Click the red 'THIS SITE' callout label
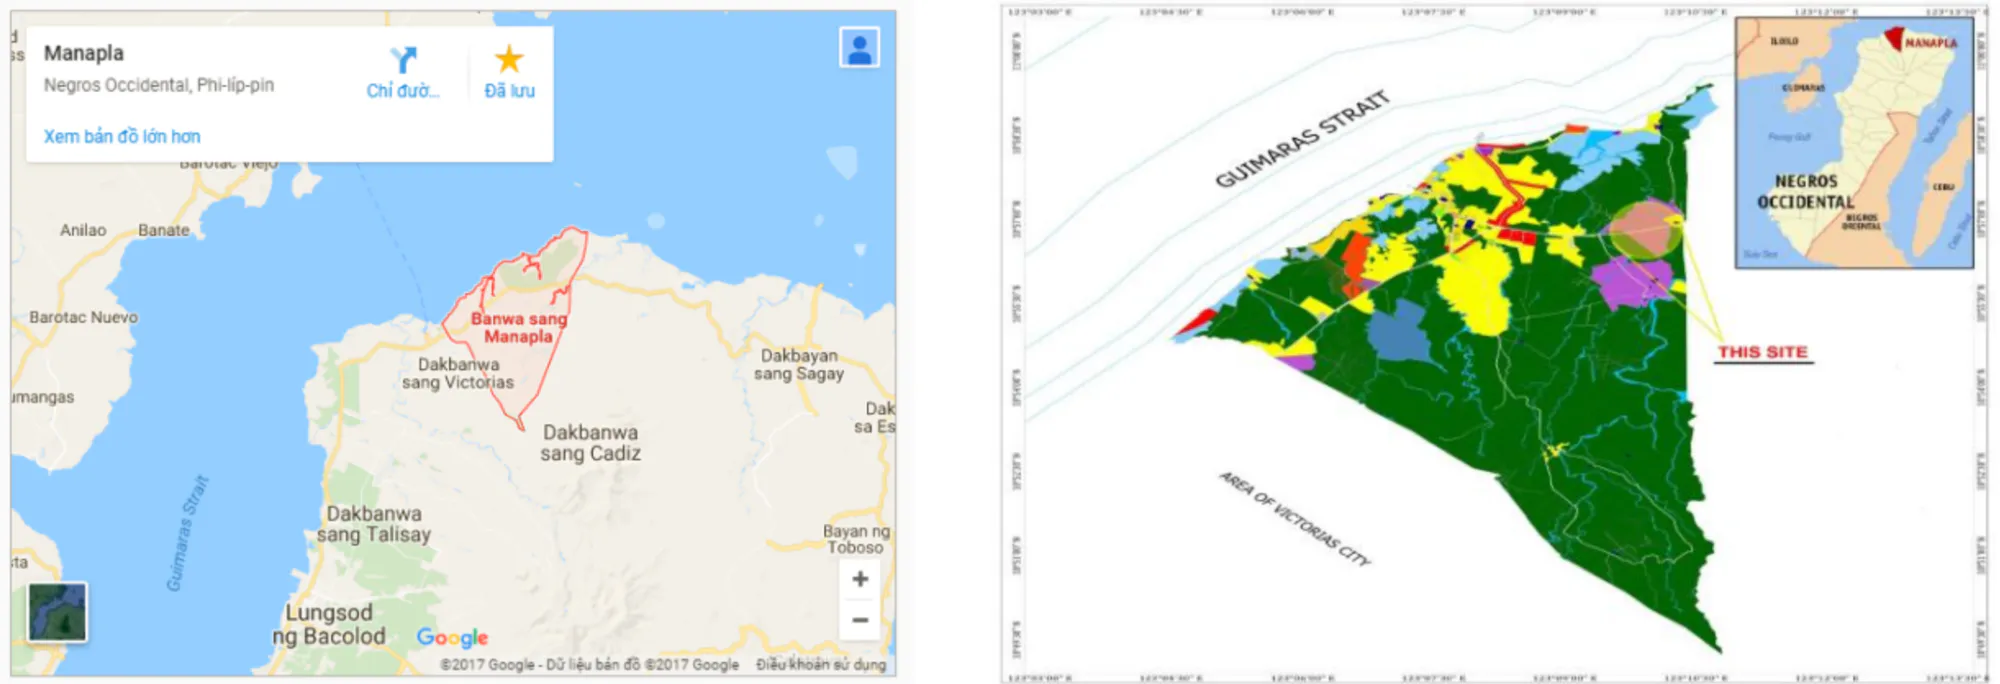Viewport: 2000px width, 684px height. click(1763, 352)
